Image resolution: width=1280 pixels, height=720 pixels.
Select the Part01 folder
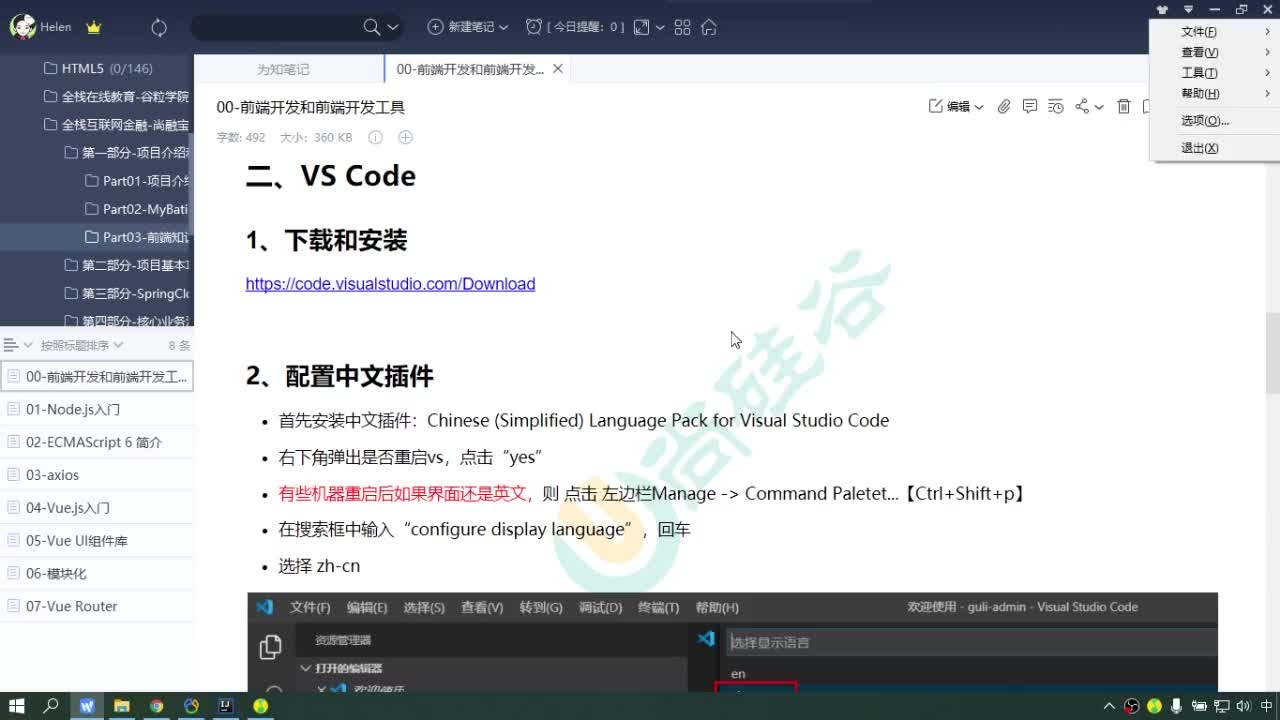[138, 181]
